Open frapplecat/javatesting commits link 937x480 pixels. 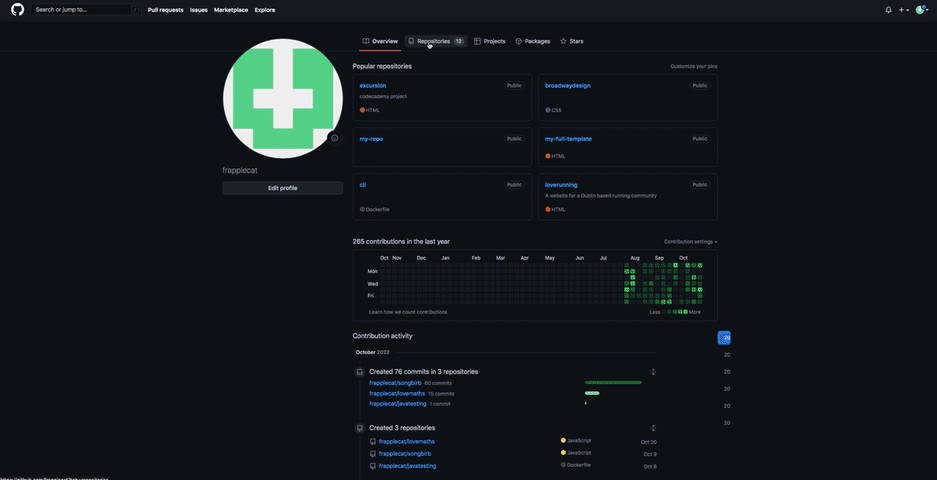coord(398,403)
